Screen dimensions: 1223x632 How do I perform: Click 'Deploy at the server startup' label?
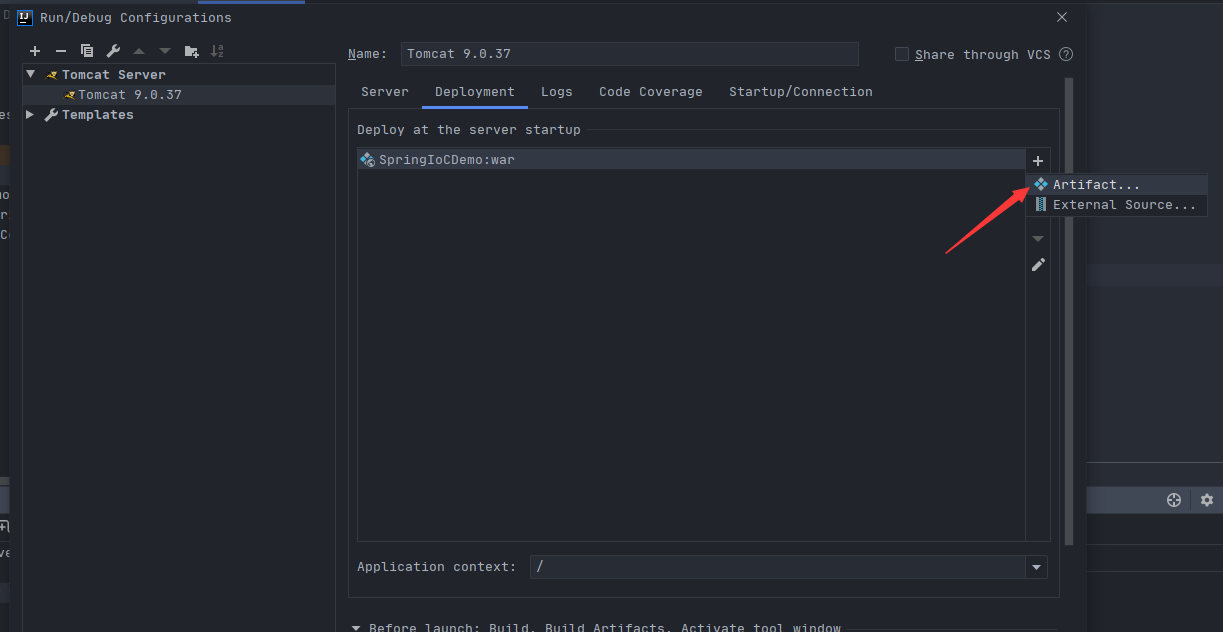(469, 130)
